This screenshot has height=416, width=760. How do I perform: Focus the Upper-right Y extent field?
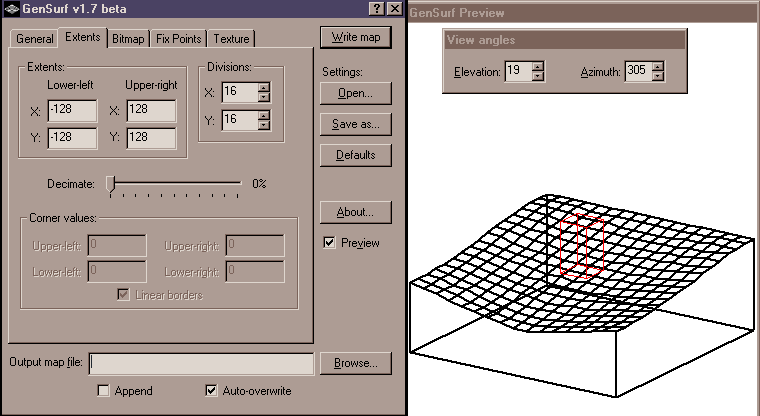(x=151, y=139)
